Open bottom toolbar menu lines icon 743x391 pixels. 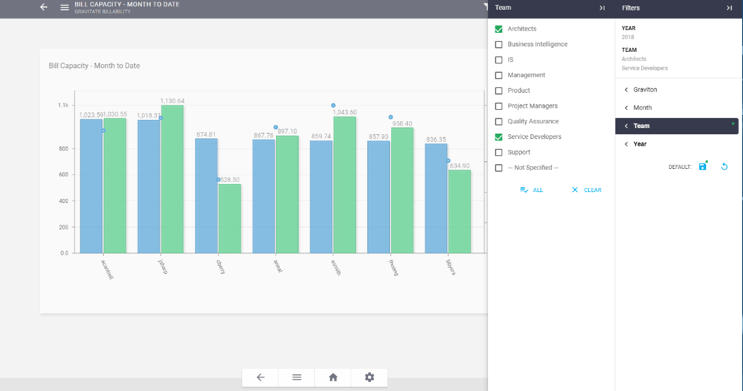[x=297, y=377]
